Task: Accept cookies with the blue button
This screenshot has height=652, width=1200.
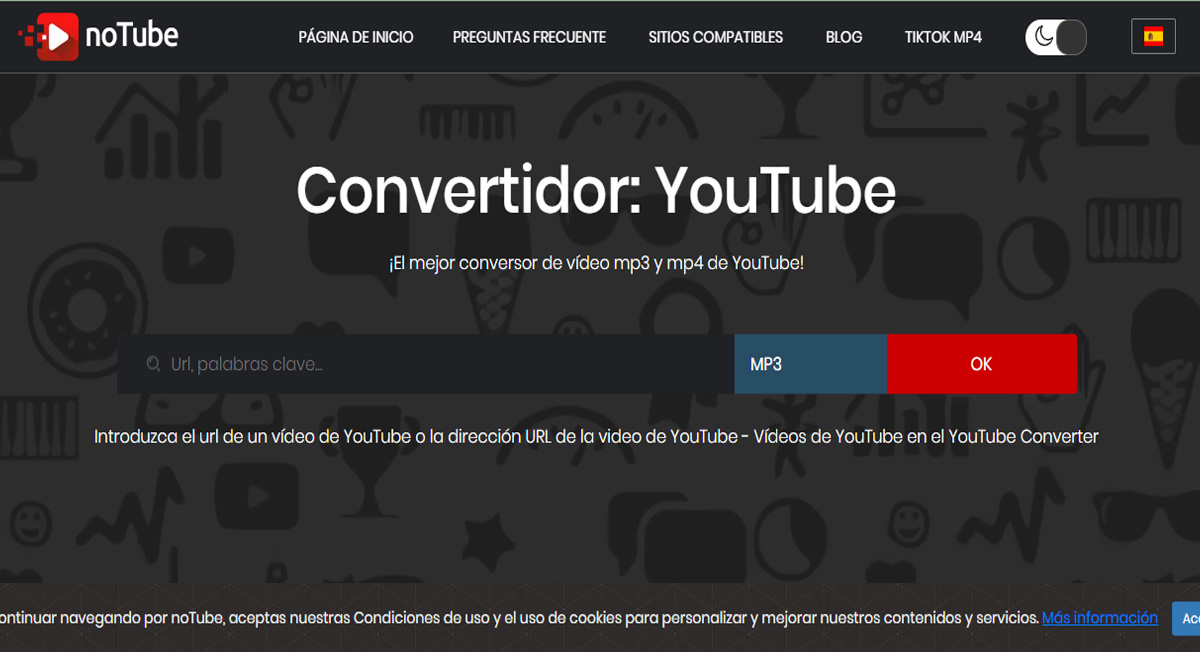Action: click(x=1186, y=619)
